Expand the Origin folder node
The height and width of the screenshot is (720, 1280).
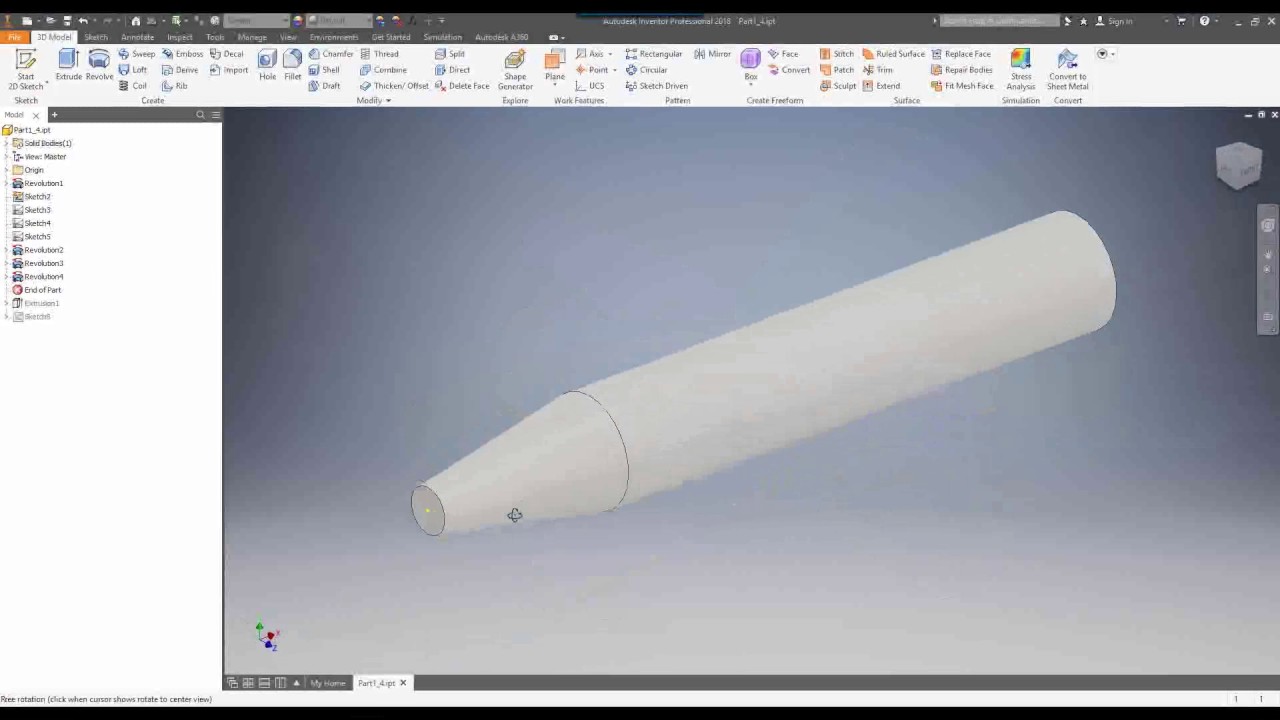6,170
